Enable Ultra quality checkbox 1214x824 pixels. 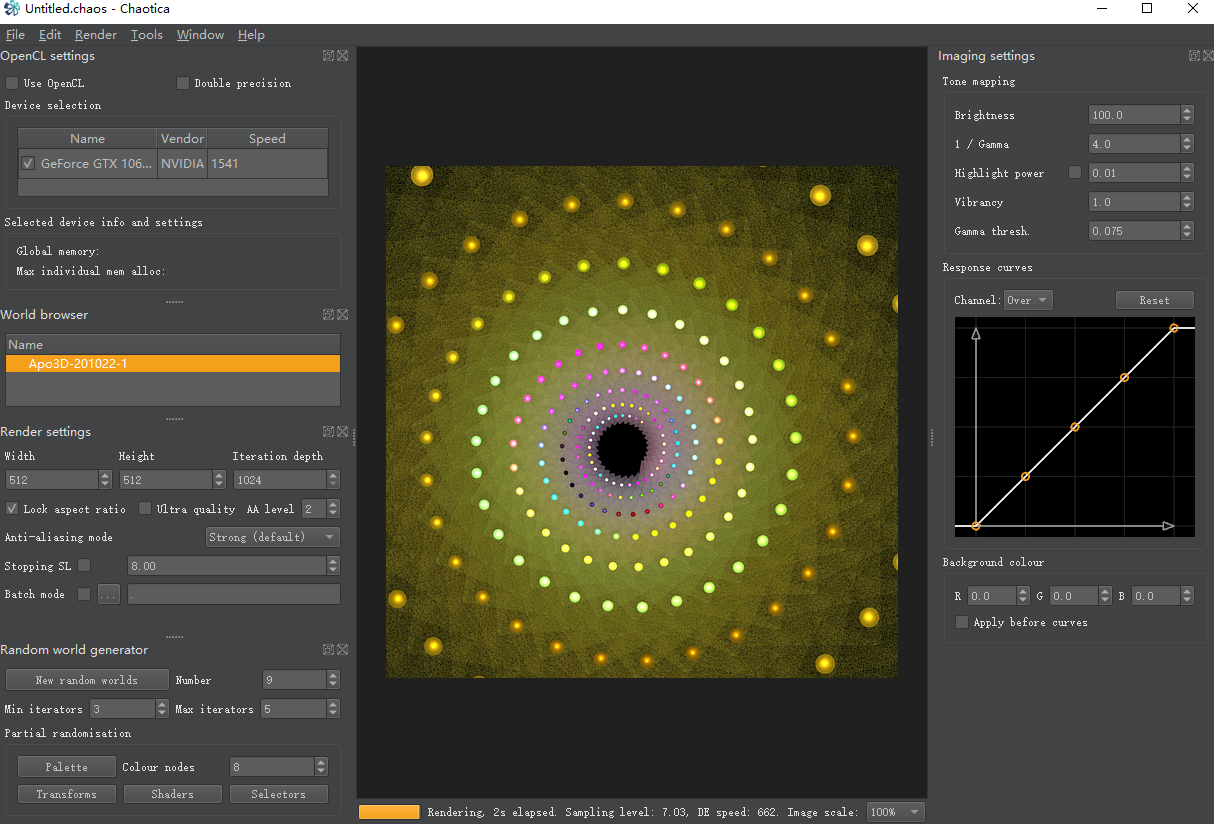(x=145, y=509)
